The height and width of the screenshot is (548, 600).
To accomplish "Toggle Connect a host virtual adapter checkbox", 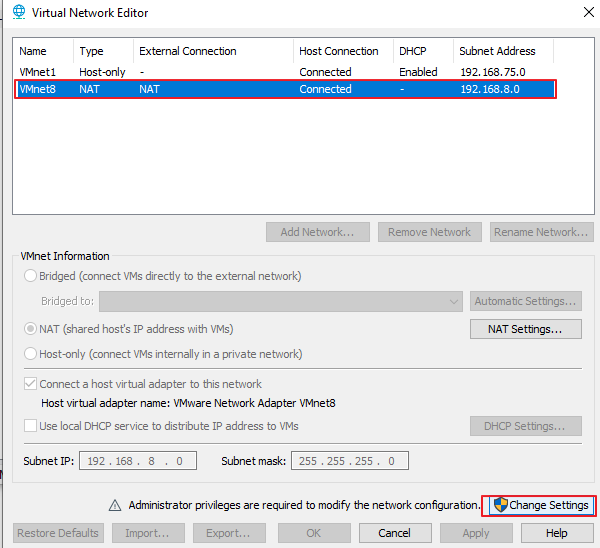I will 30,384.
